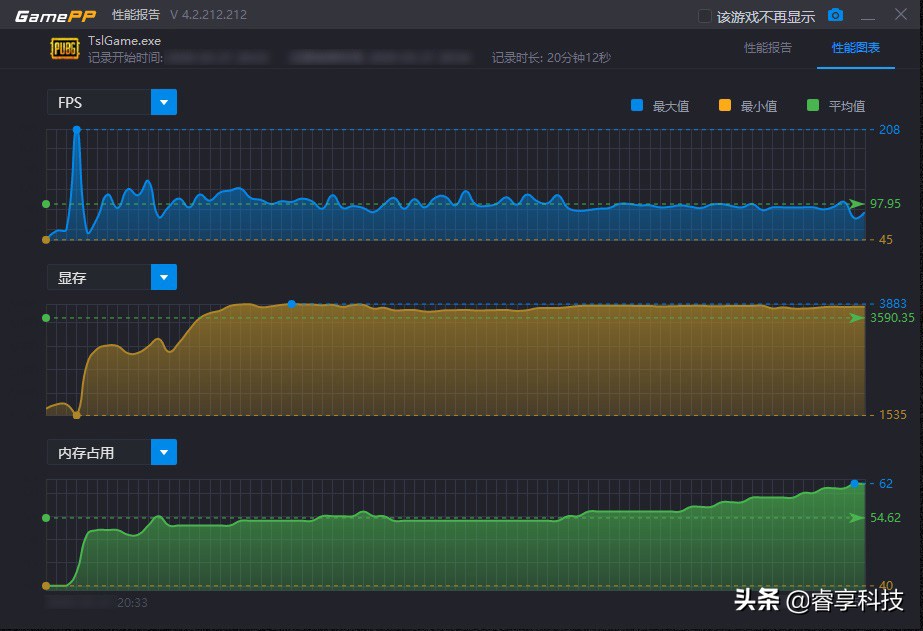Check the 该游戏不再显示 checkbox
Viewport: 923px width, 631px height.
(x=703, y=14)
